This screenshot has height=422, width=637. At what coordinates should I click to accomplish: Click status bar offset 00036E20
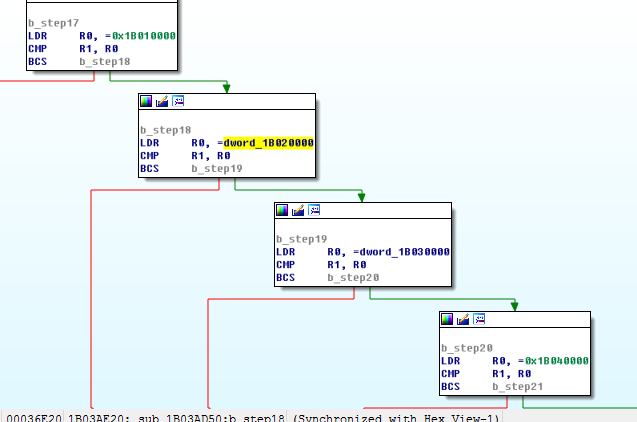34,418
